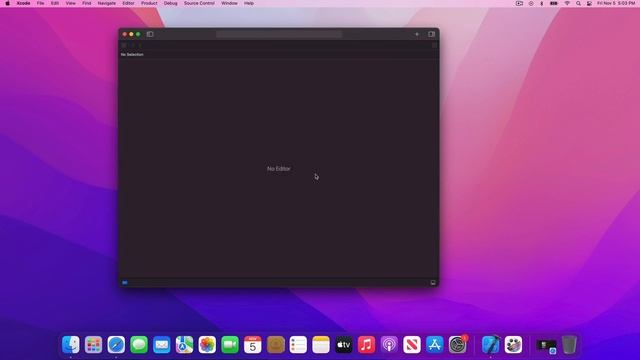
Task: Click the battery status icon in menu bar
Action: coord(553,3)
